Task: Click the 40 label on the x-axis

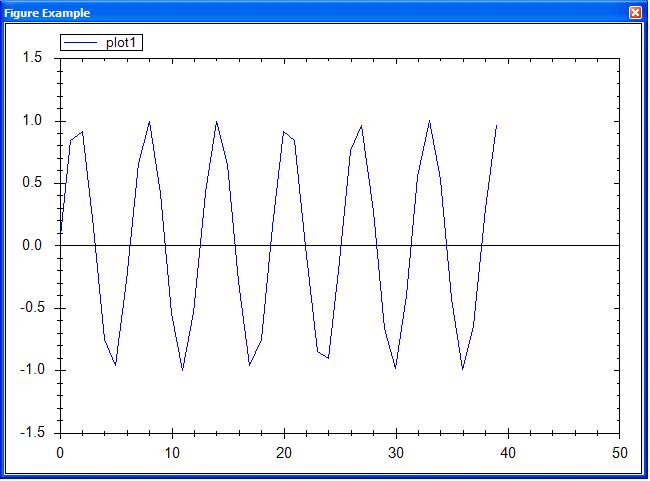Action: [508, 453]
